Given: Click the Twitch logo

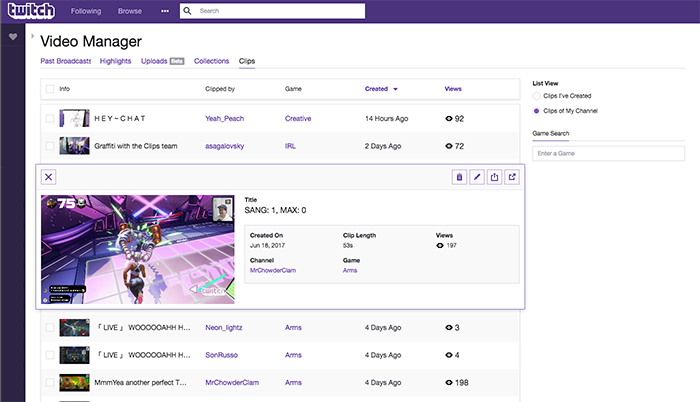Looking at the screenshot, I should (32, 11).
